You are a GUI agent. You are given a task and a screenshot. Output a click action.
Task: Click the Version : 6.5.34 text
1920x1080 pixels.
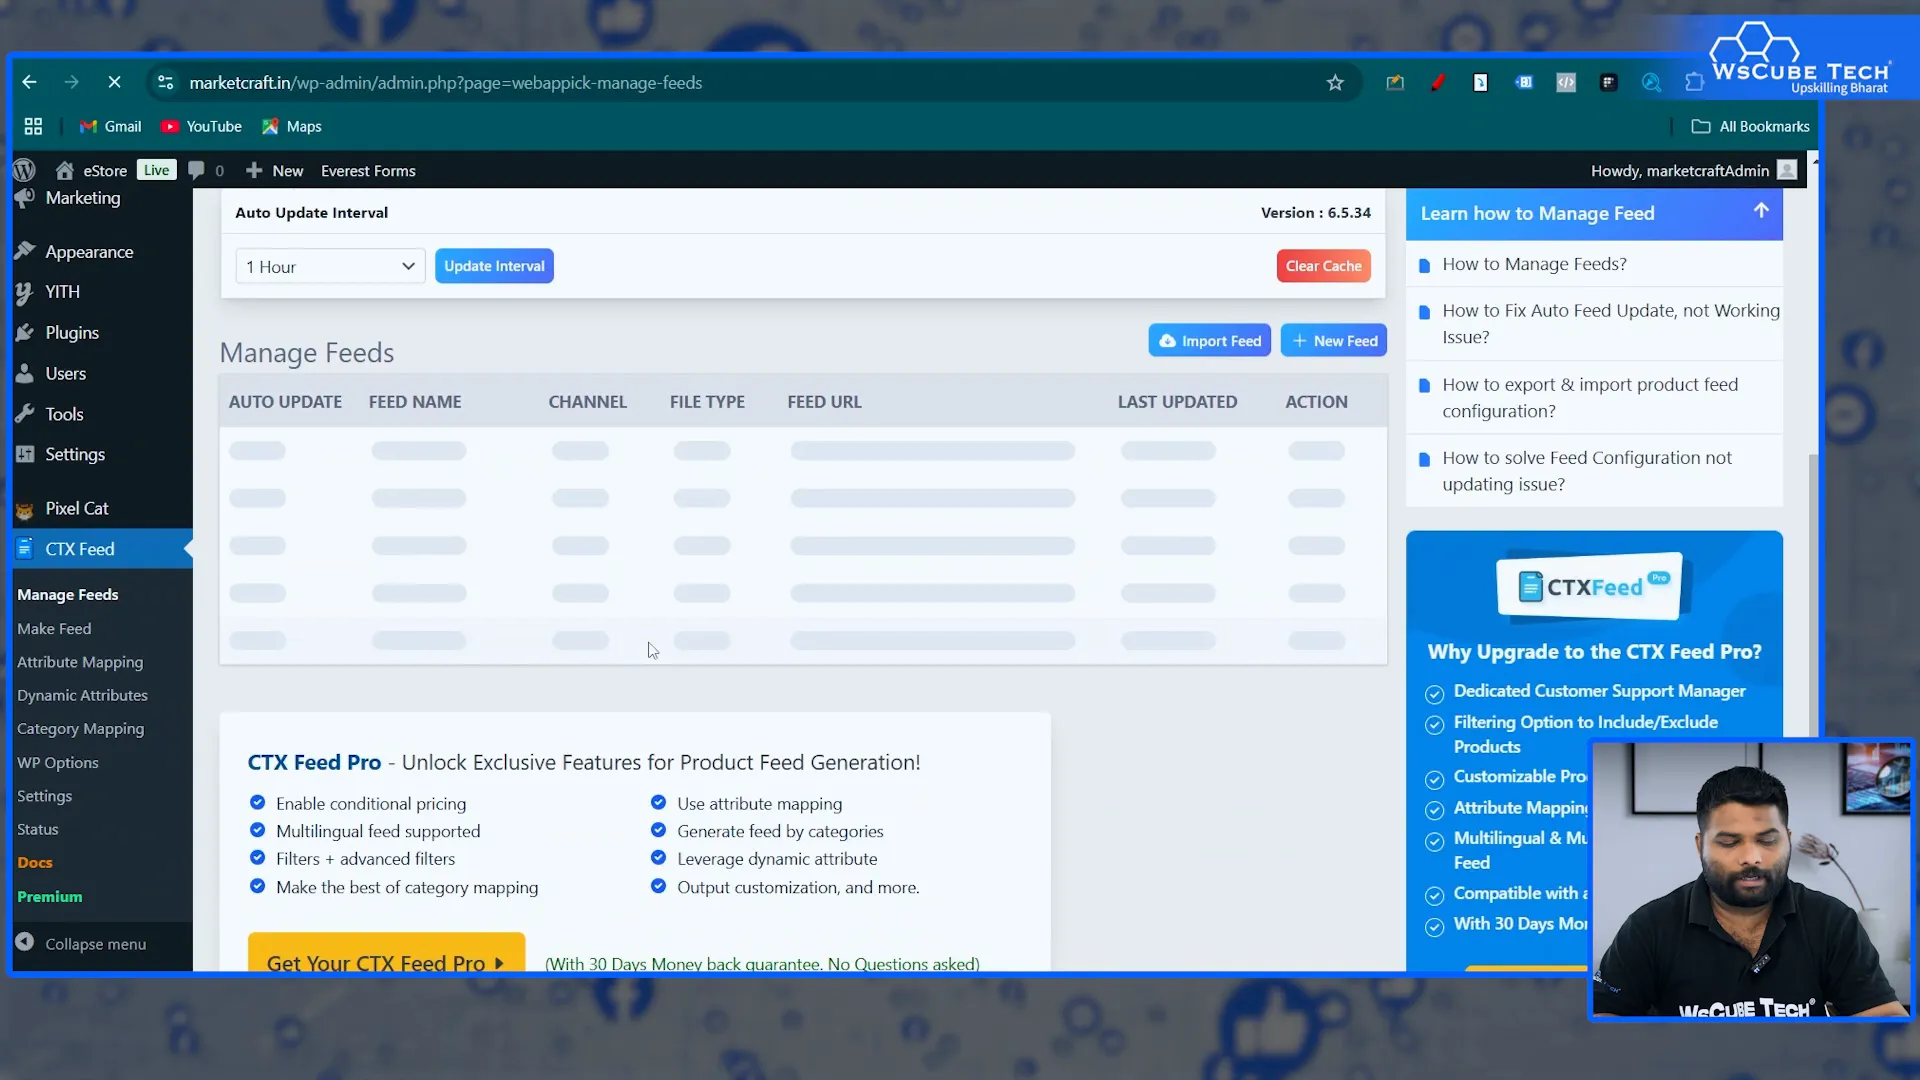(x=1315, y=212)
